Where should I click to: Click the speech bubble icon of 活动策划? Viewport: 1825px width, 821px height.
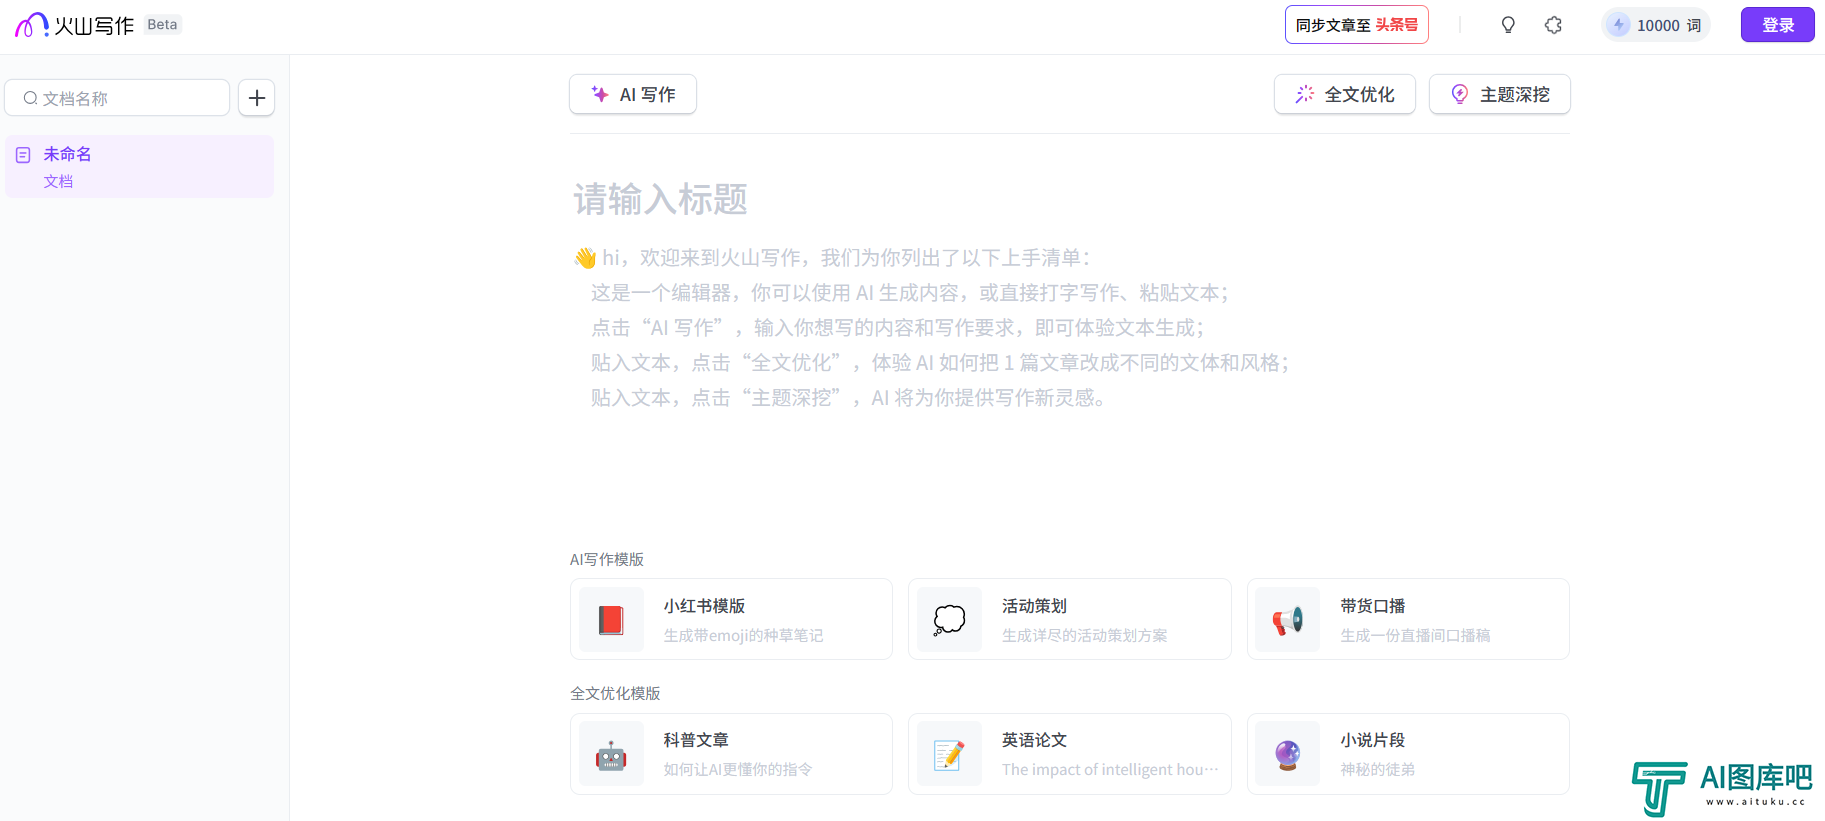(949, 620)
